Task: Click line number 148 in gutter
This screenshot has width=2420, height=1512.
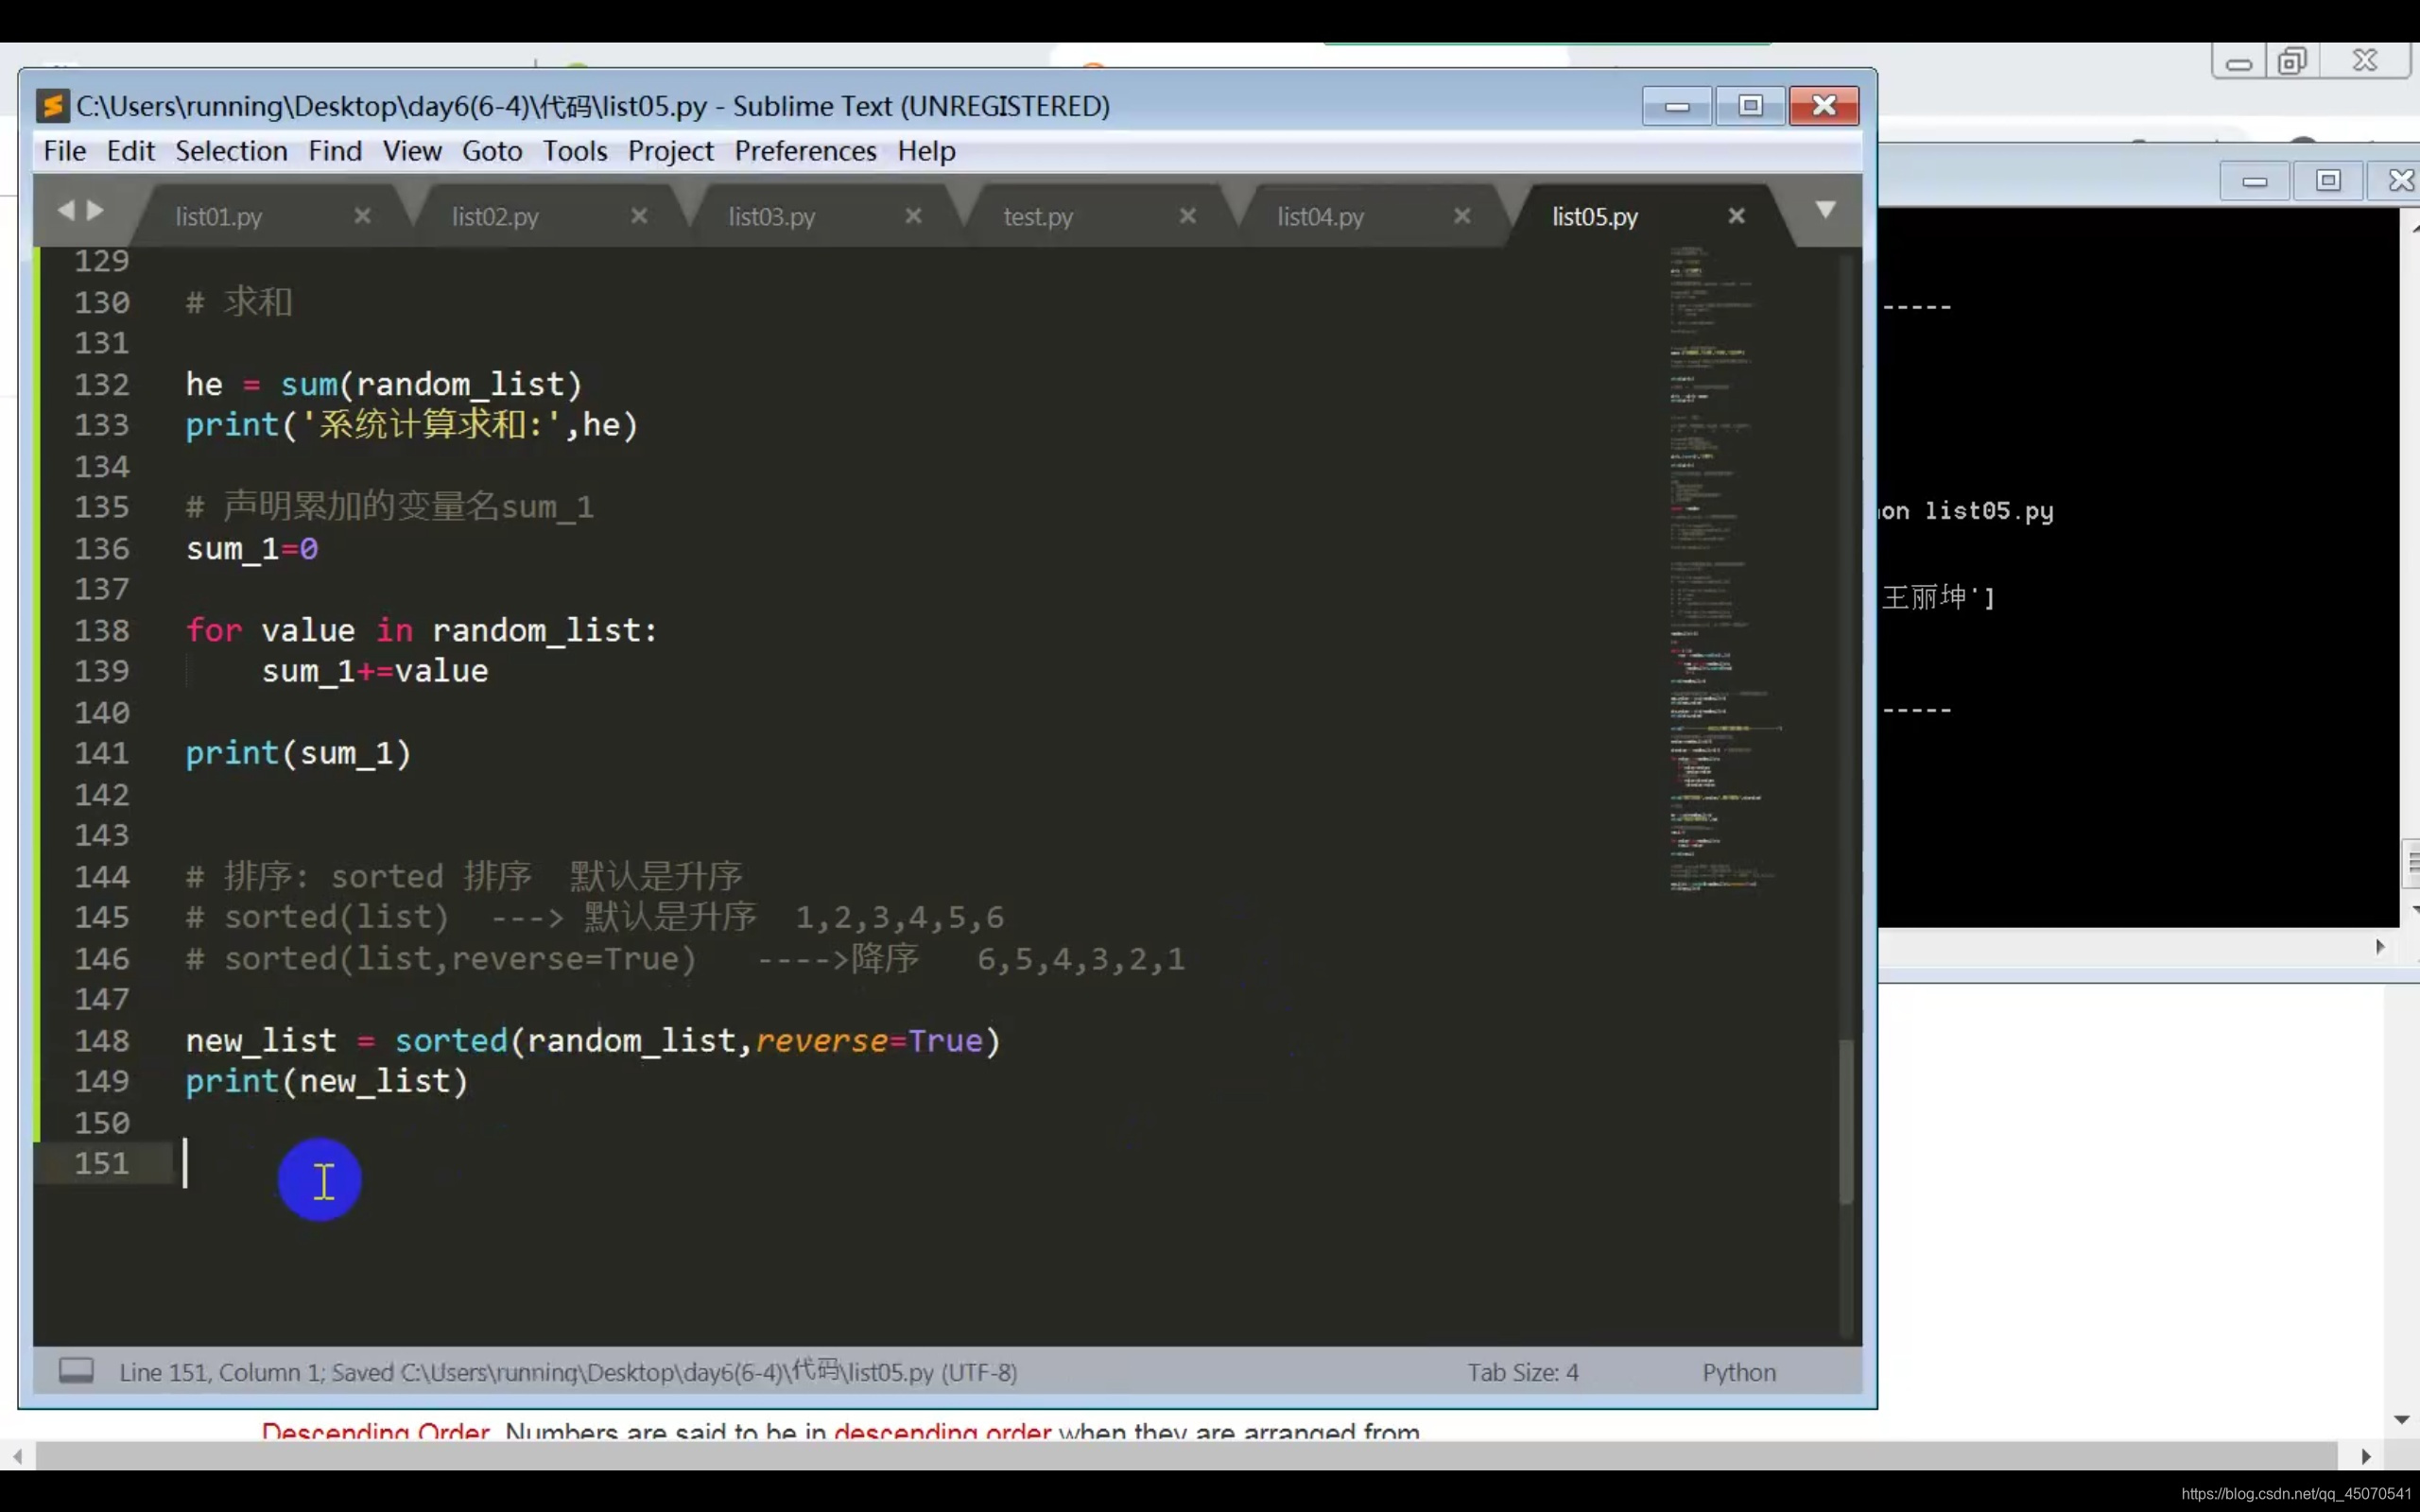Action: 102,1040
